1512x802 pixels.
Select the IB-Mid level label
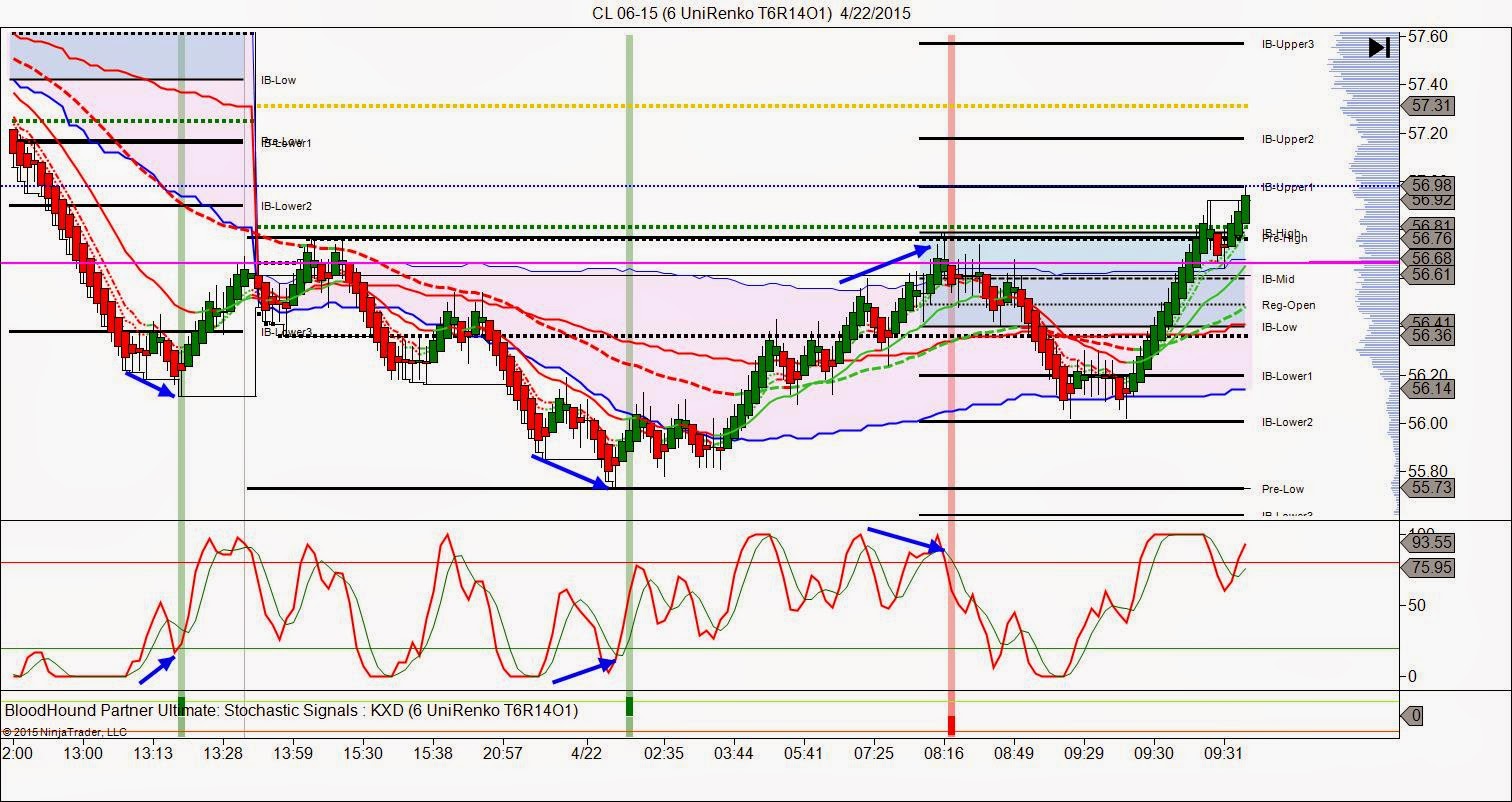(x=1278, y=279)
